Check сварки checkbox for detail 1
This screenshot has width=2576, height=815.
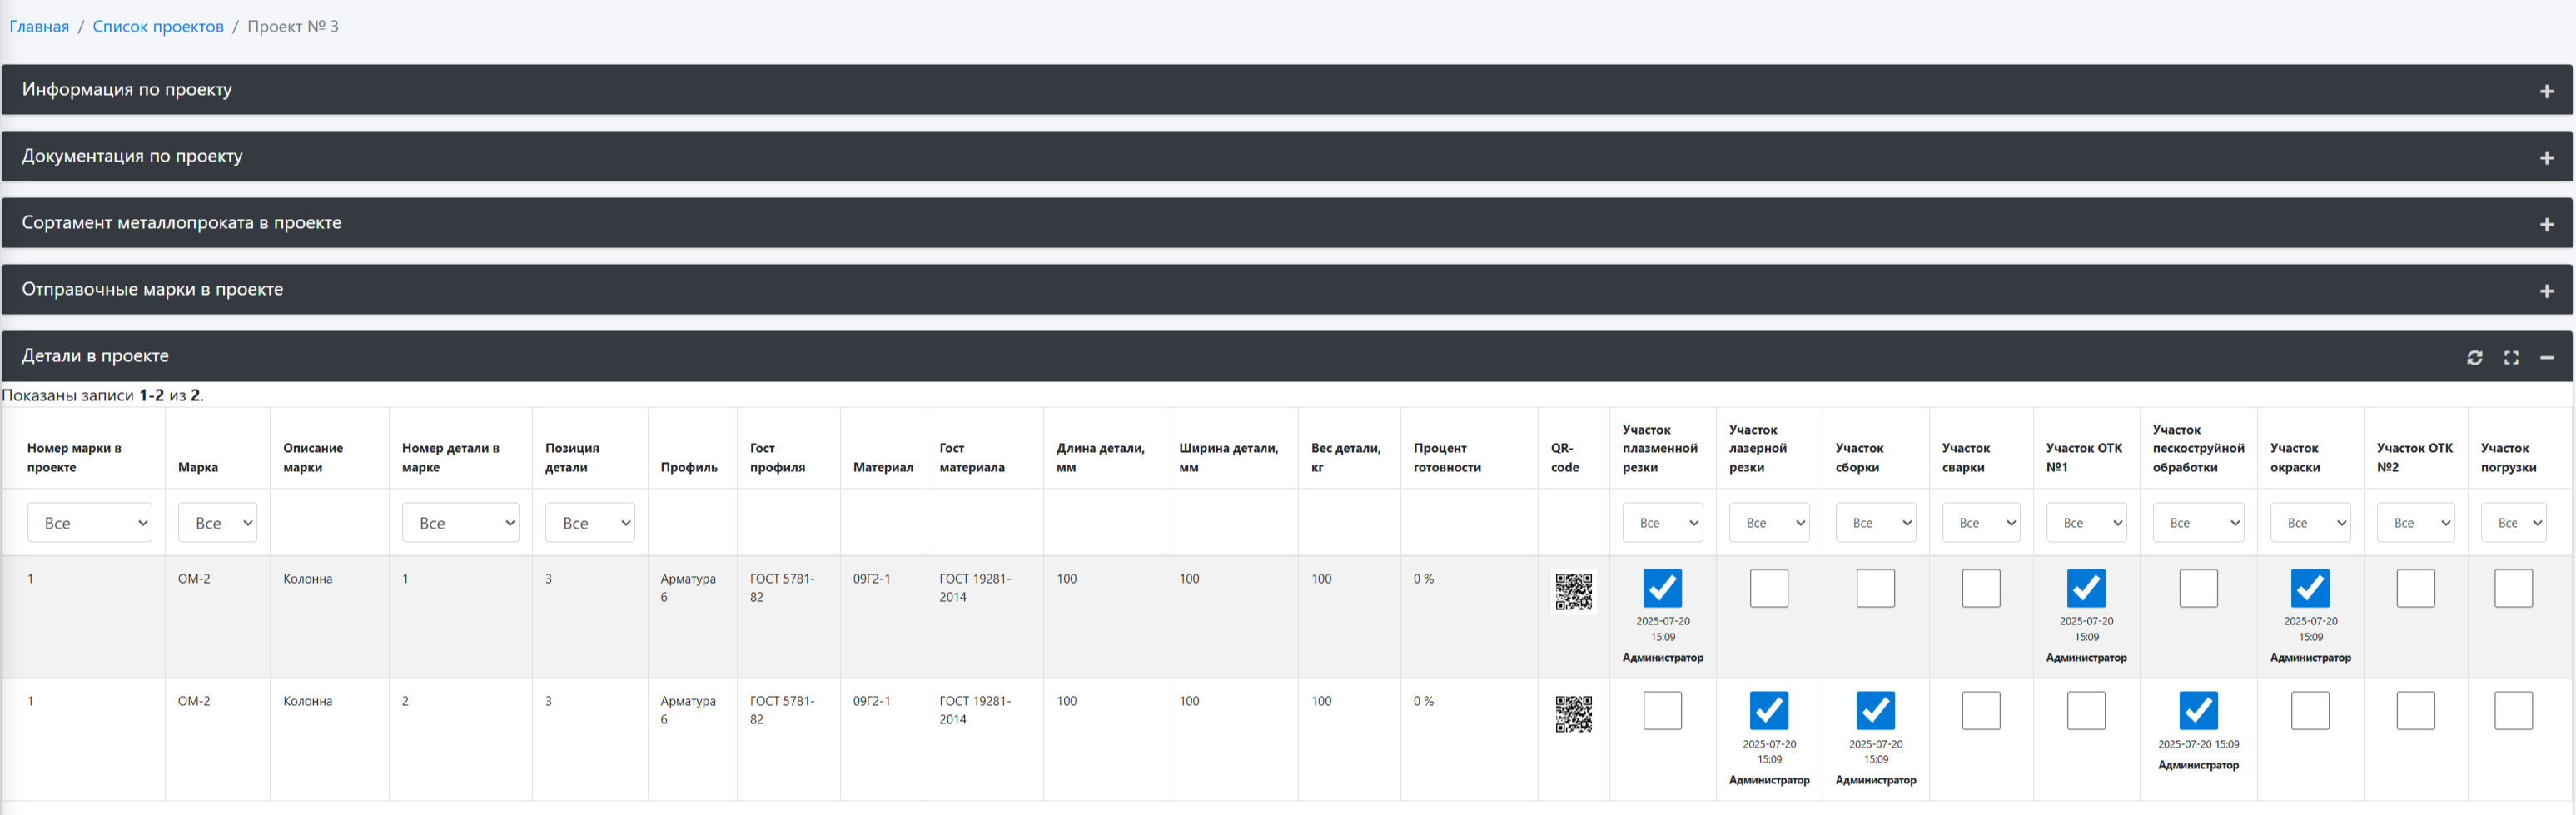pos(1981,588)
